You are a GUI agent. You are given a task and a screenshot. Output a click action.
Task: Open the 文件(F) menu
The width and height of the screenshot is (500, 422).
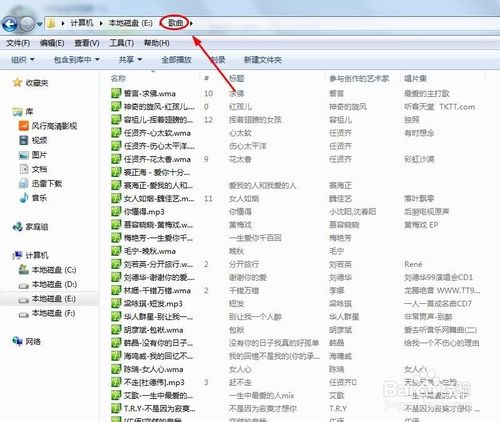18,43
